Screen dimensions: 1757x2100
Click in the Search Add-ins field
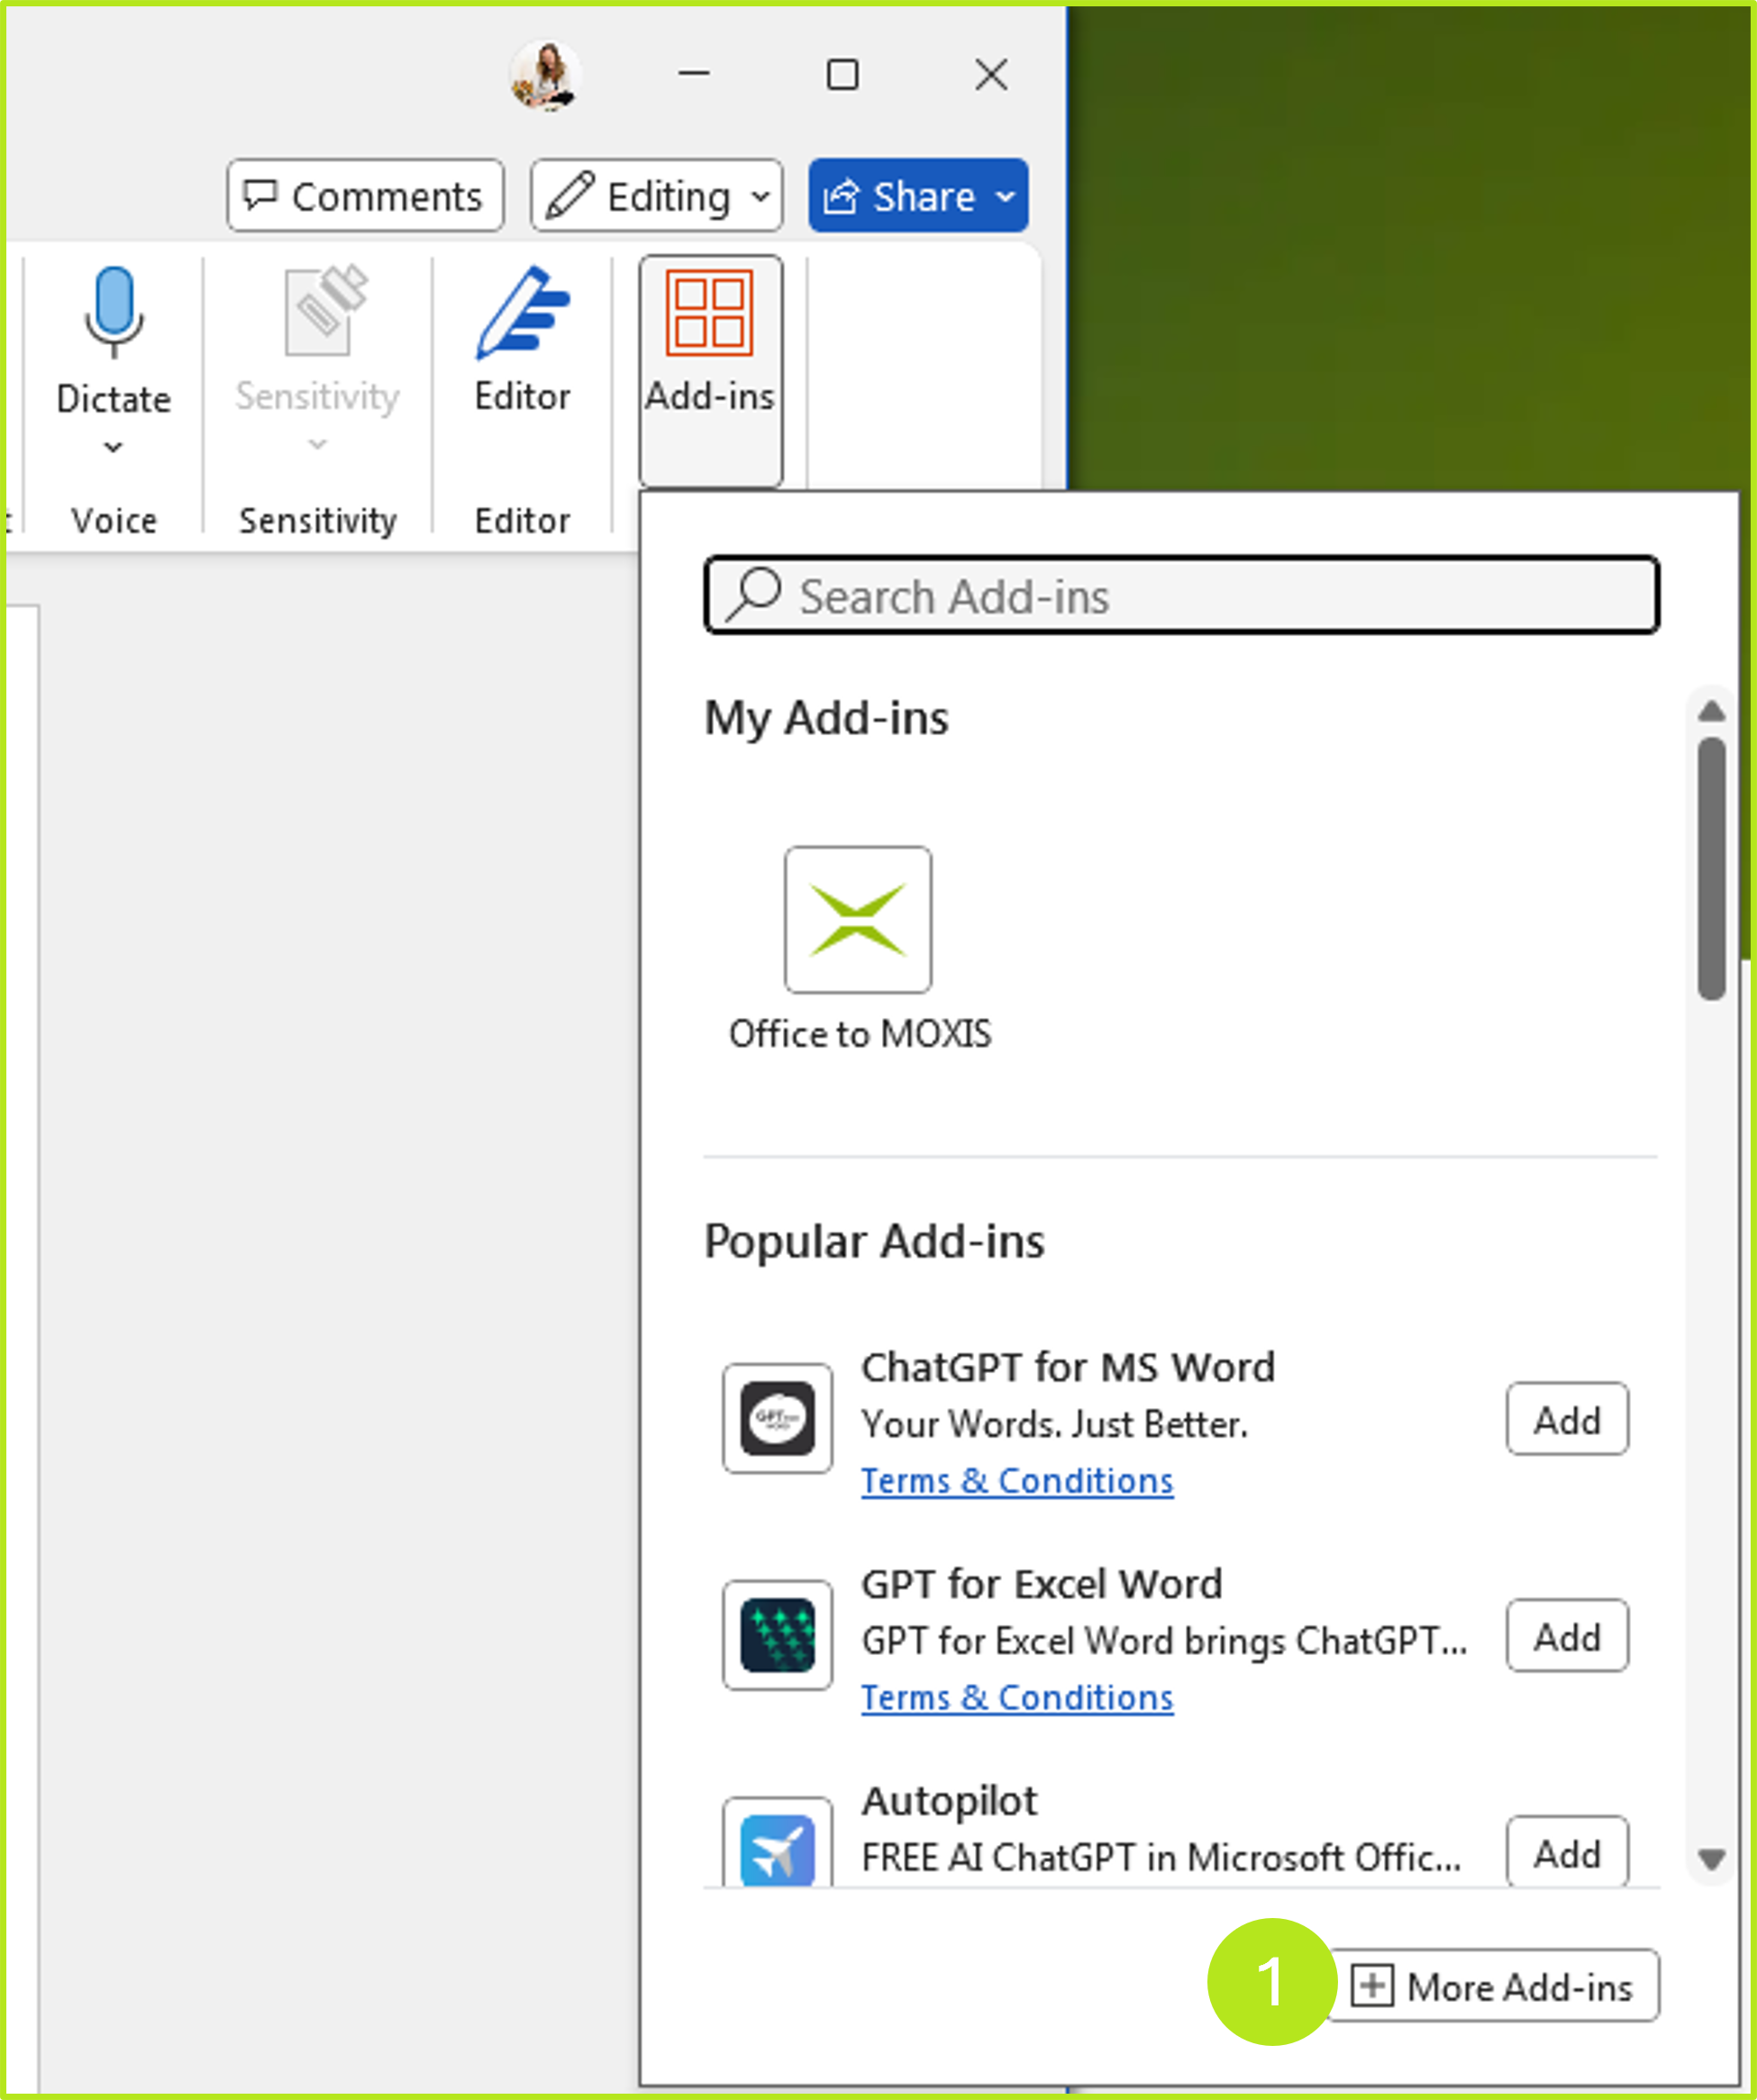click(x=1180, y=596)
